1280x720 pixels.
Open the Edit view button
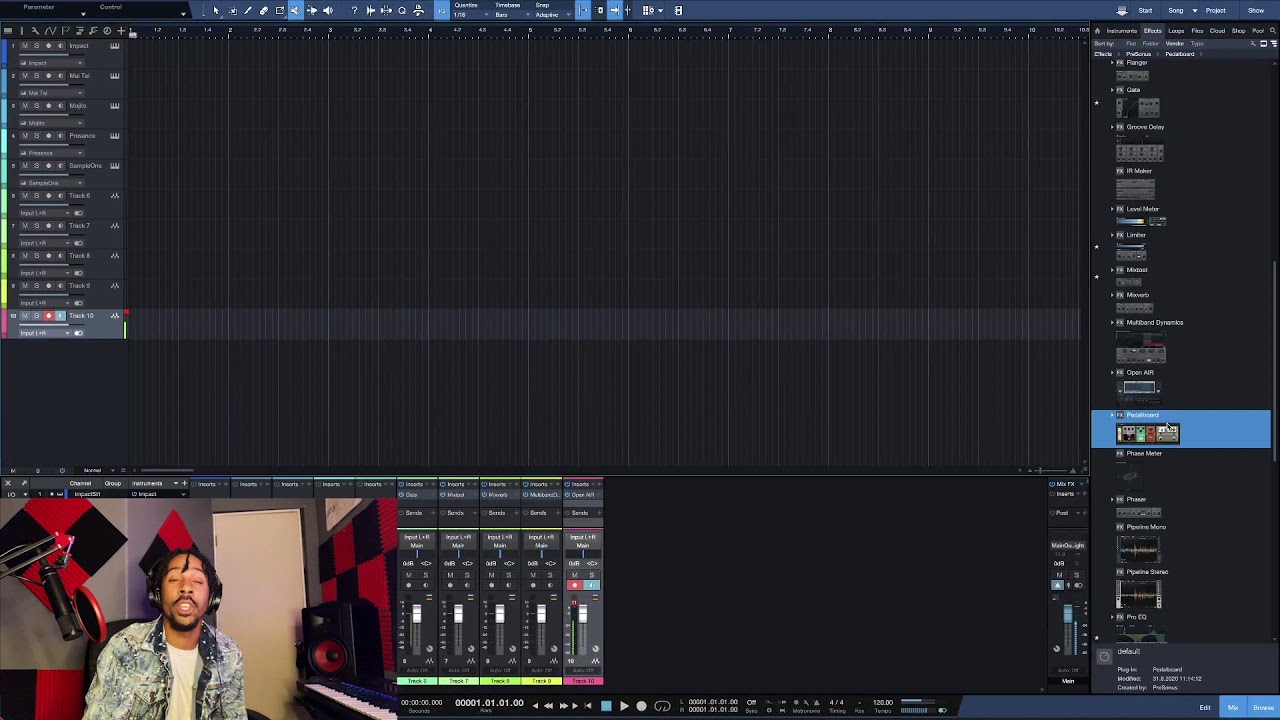click(1205, 708)
